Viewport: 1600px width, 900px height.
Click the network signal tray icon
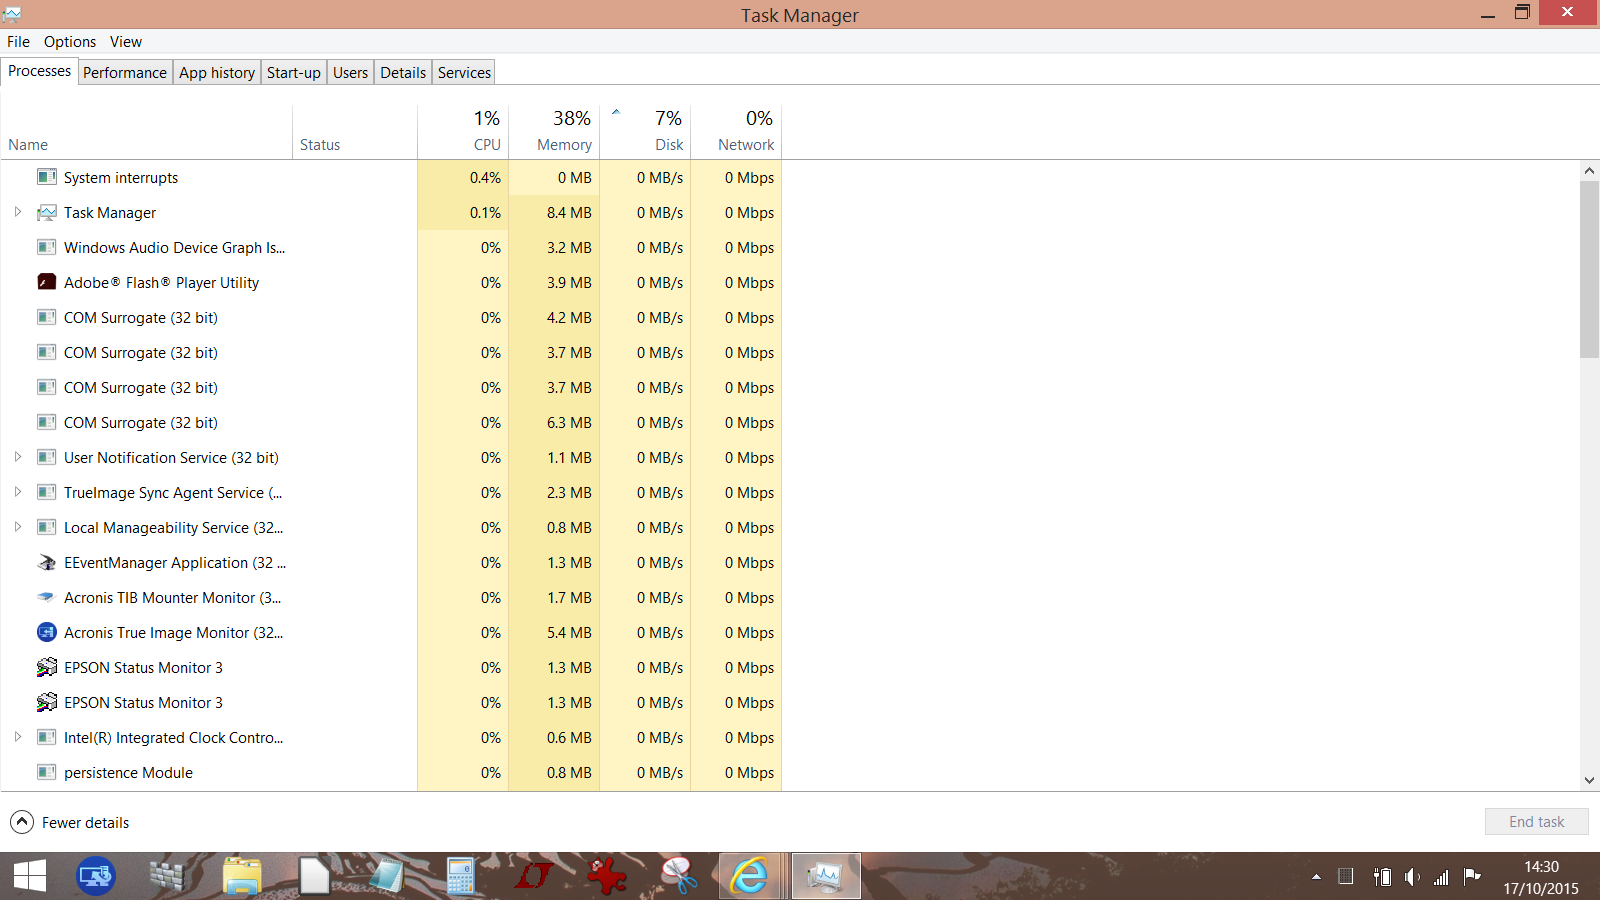click(1441, 877)
